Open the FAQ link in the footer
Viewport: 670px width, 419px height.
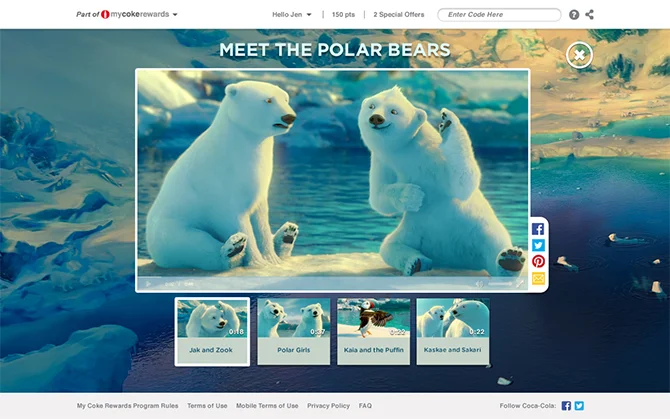(x=365, y=406)
